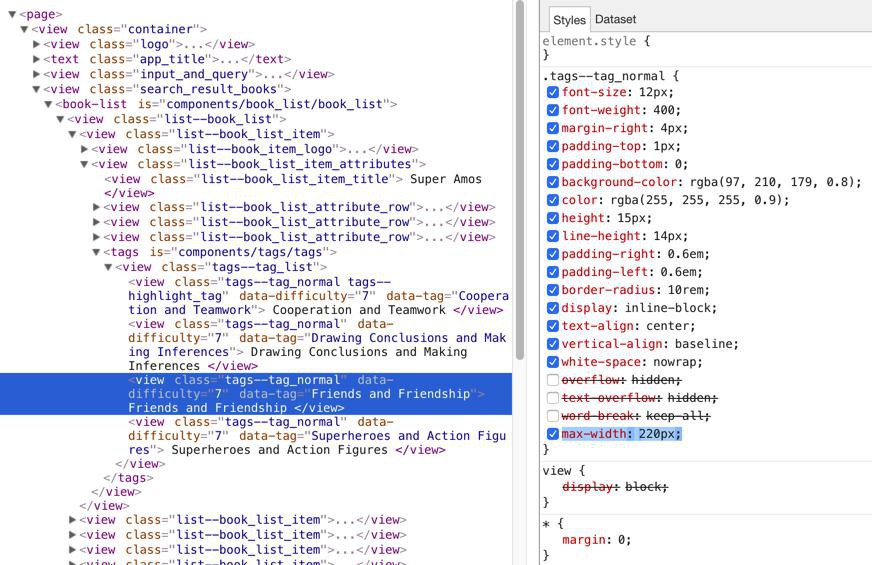Enable the text-overflow property checkbox
872x565 pixels.
pos(553,398)
